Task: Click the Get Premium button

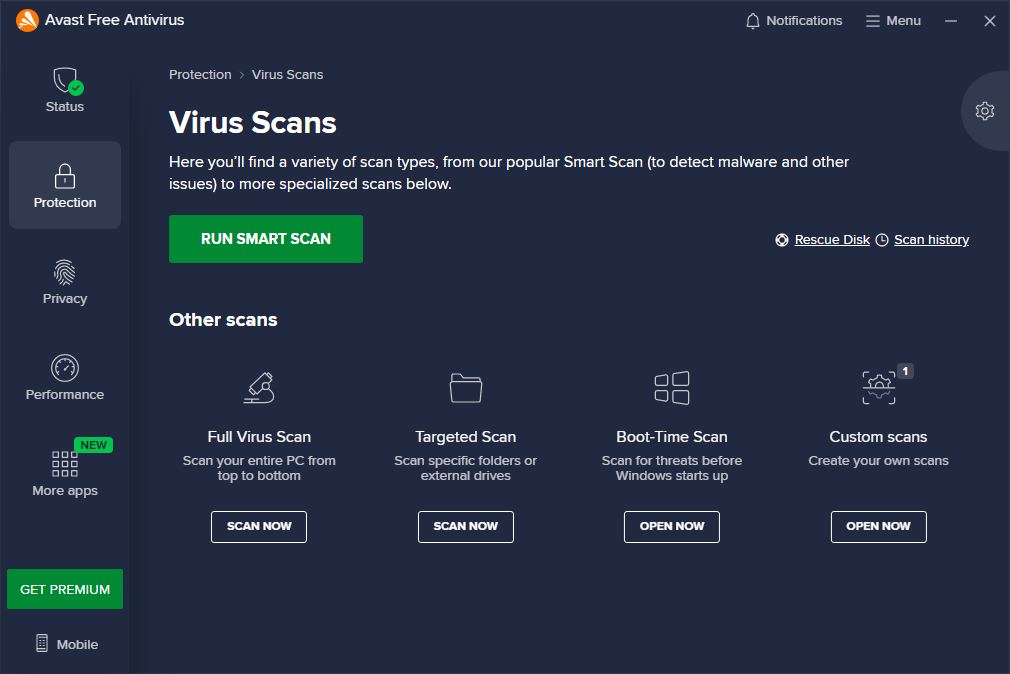Action: [65, 589]
